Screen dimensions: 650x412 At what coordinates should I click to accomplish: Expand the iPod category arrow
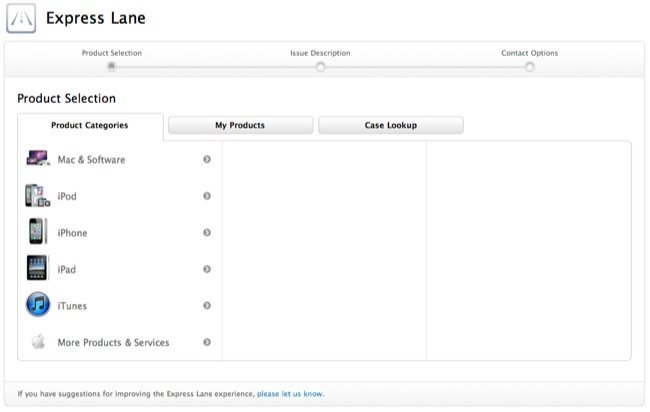(207, 196)
